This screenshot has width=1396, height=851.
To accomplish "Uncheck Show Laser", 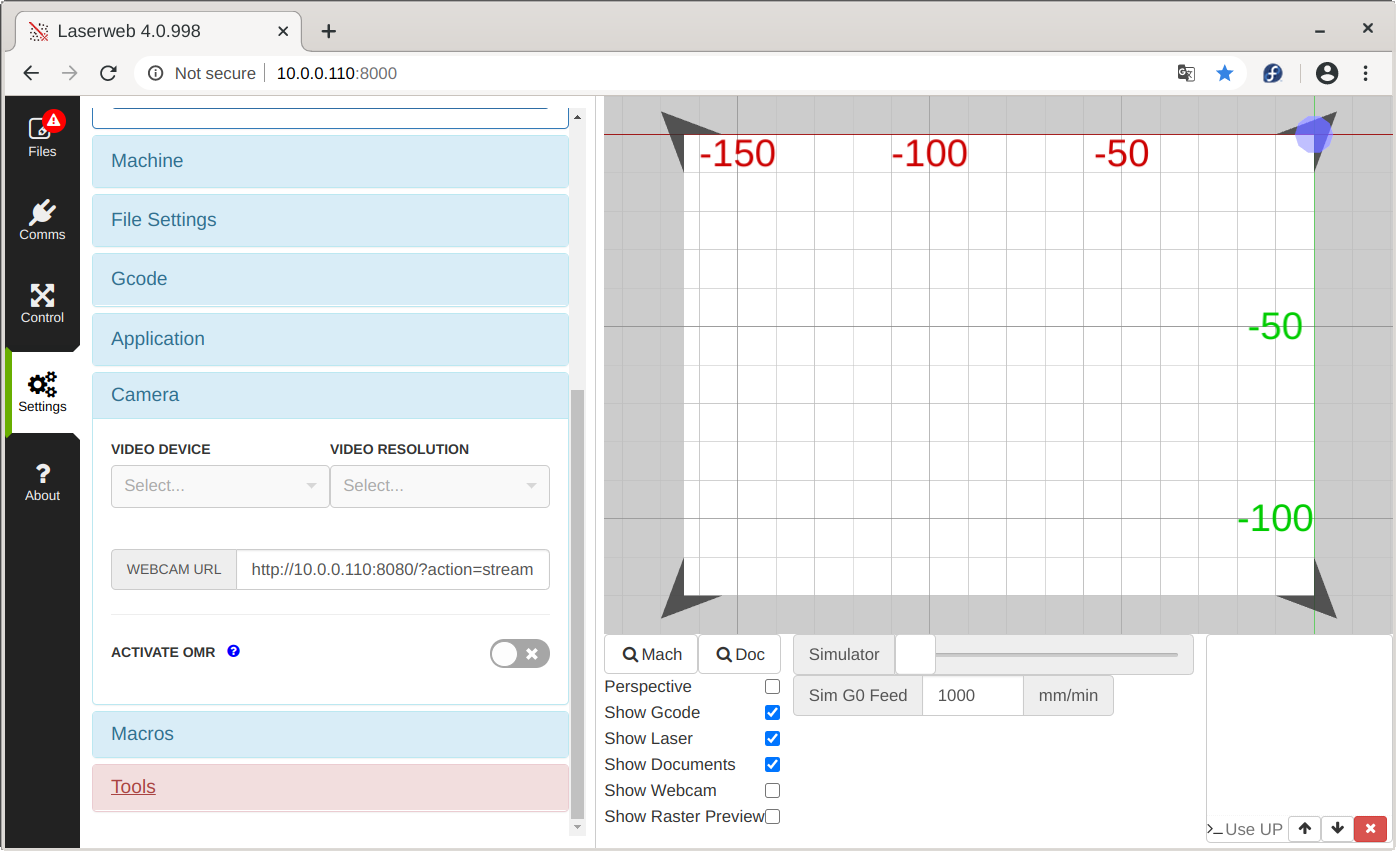I will coord(772,739).
